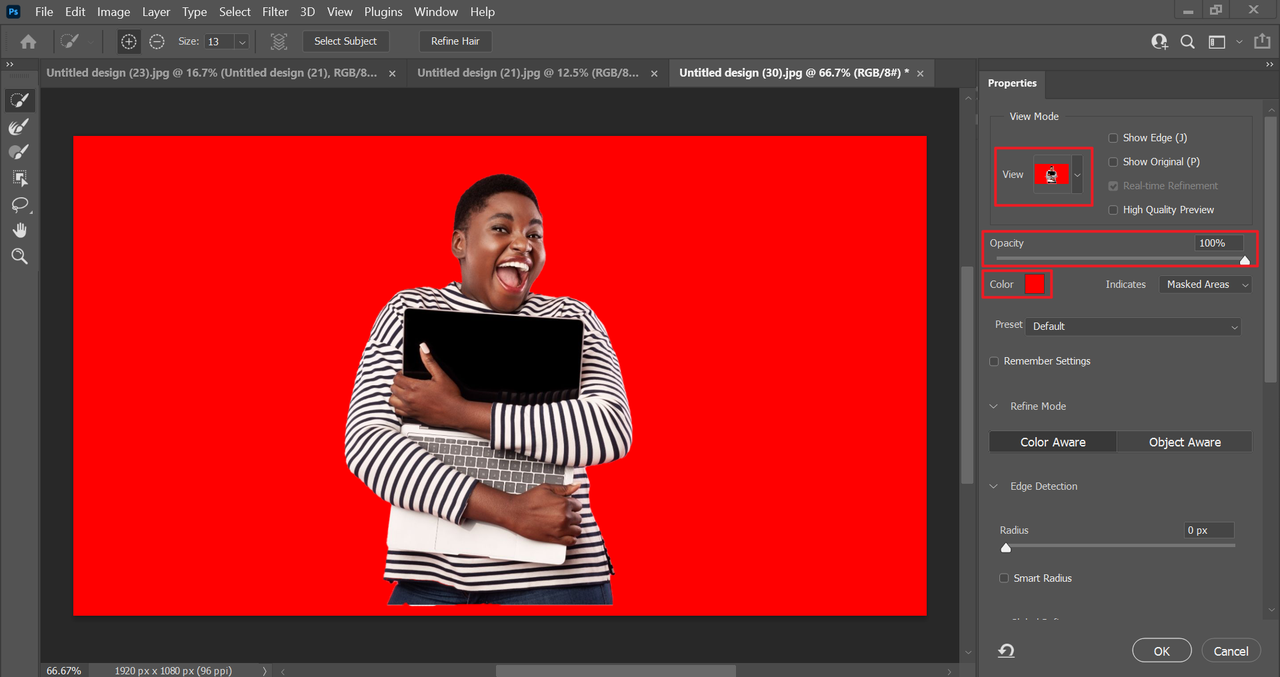The height and width of the screenshot is (677, 1280).
Task: Click the brush Size value field
Action: point(218,42)
